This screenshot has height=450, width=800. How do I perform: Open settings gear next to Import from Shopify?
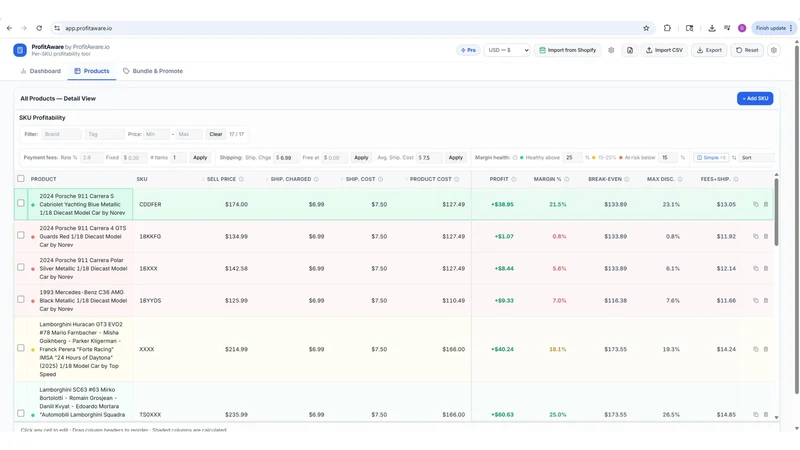(x=611, y=50)
